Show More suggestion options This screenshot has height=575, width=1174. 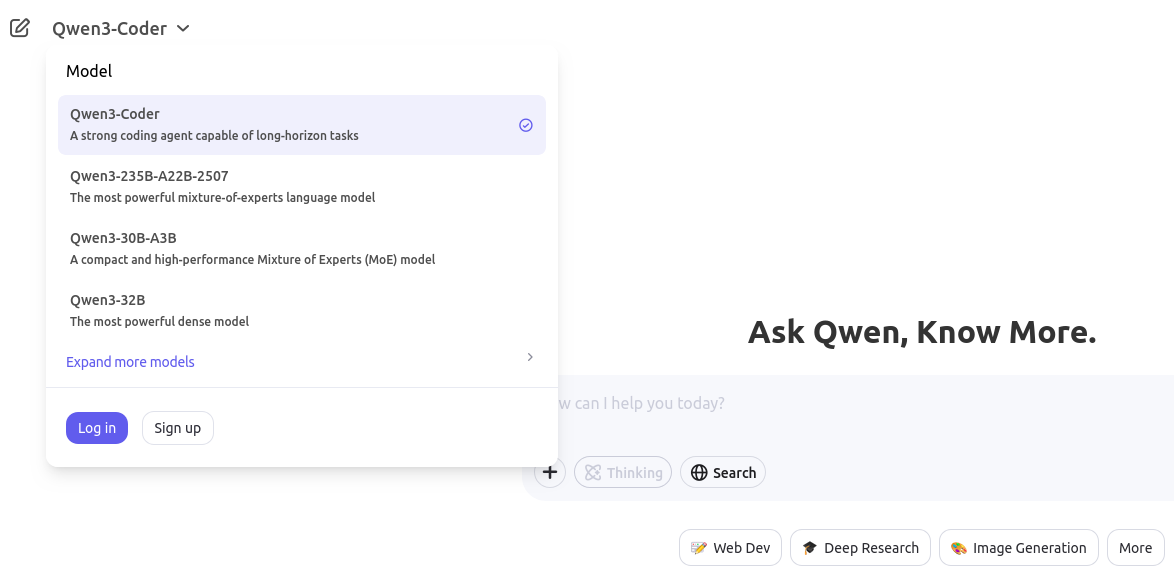coord(1135,548)
